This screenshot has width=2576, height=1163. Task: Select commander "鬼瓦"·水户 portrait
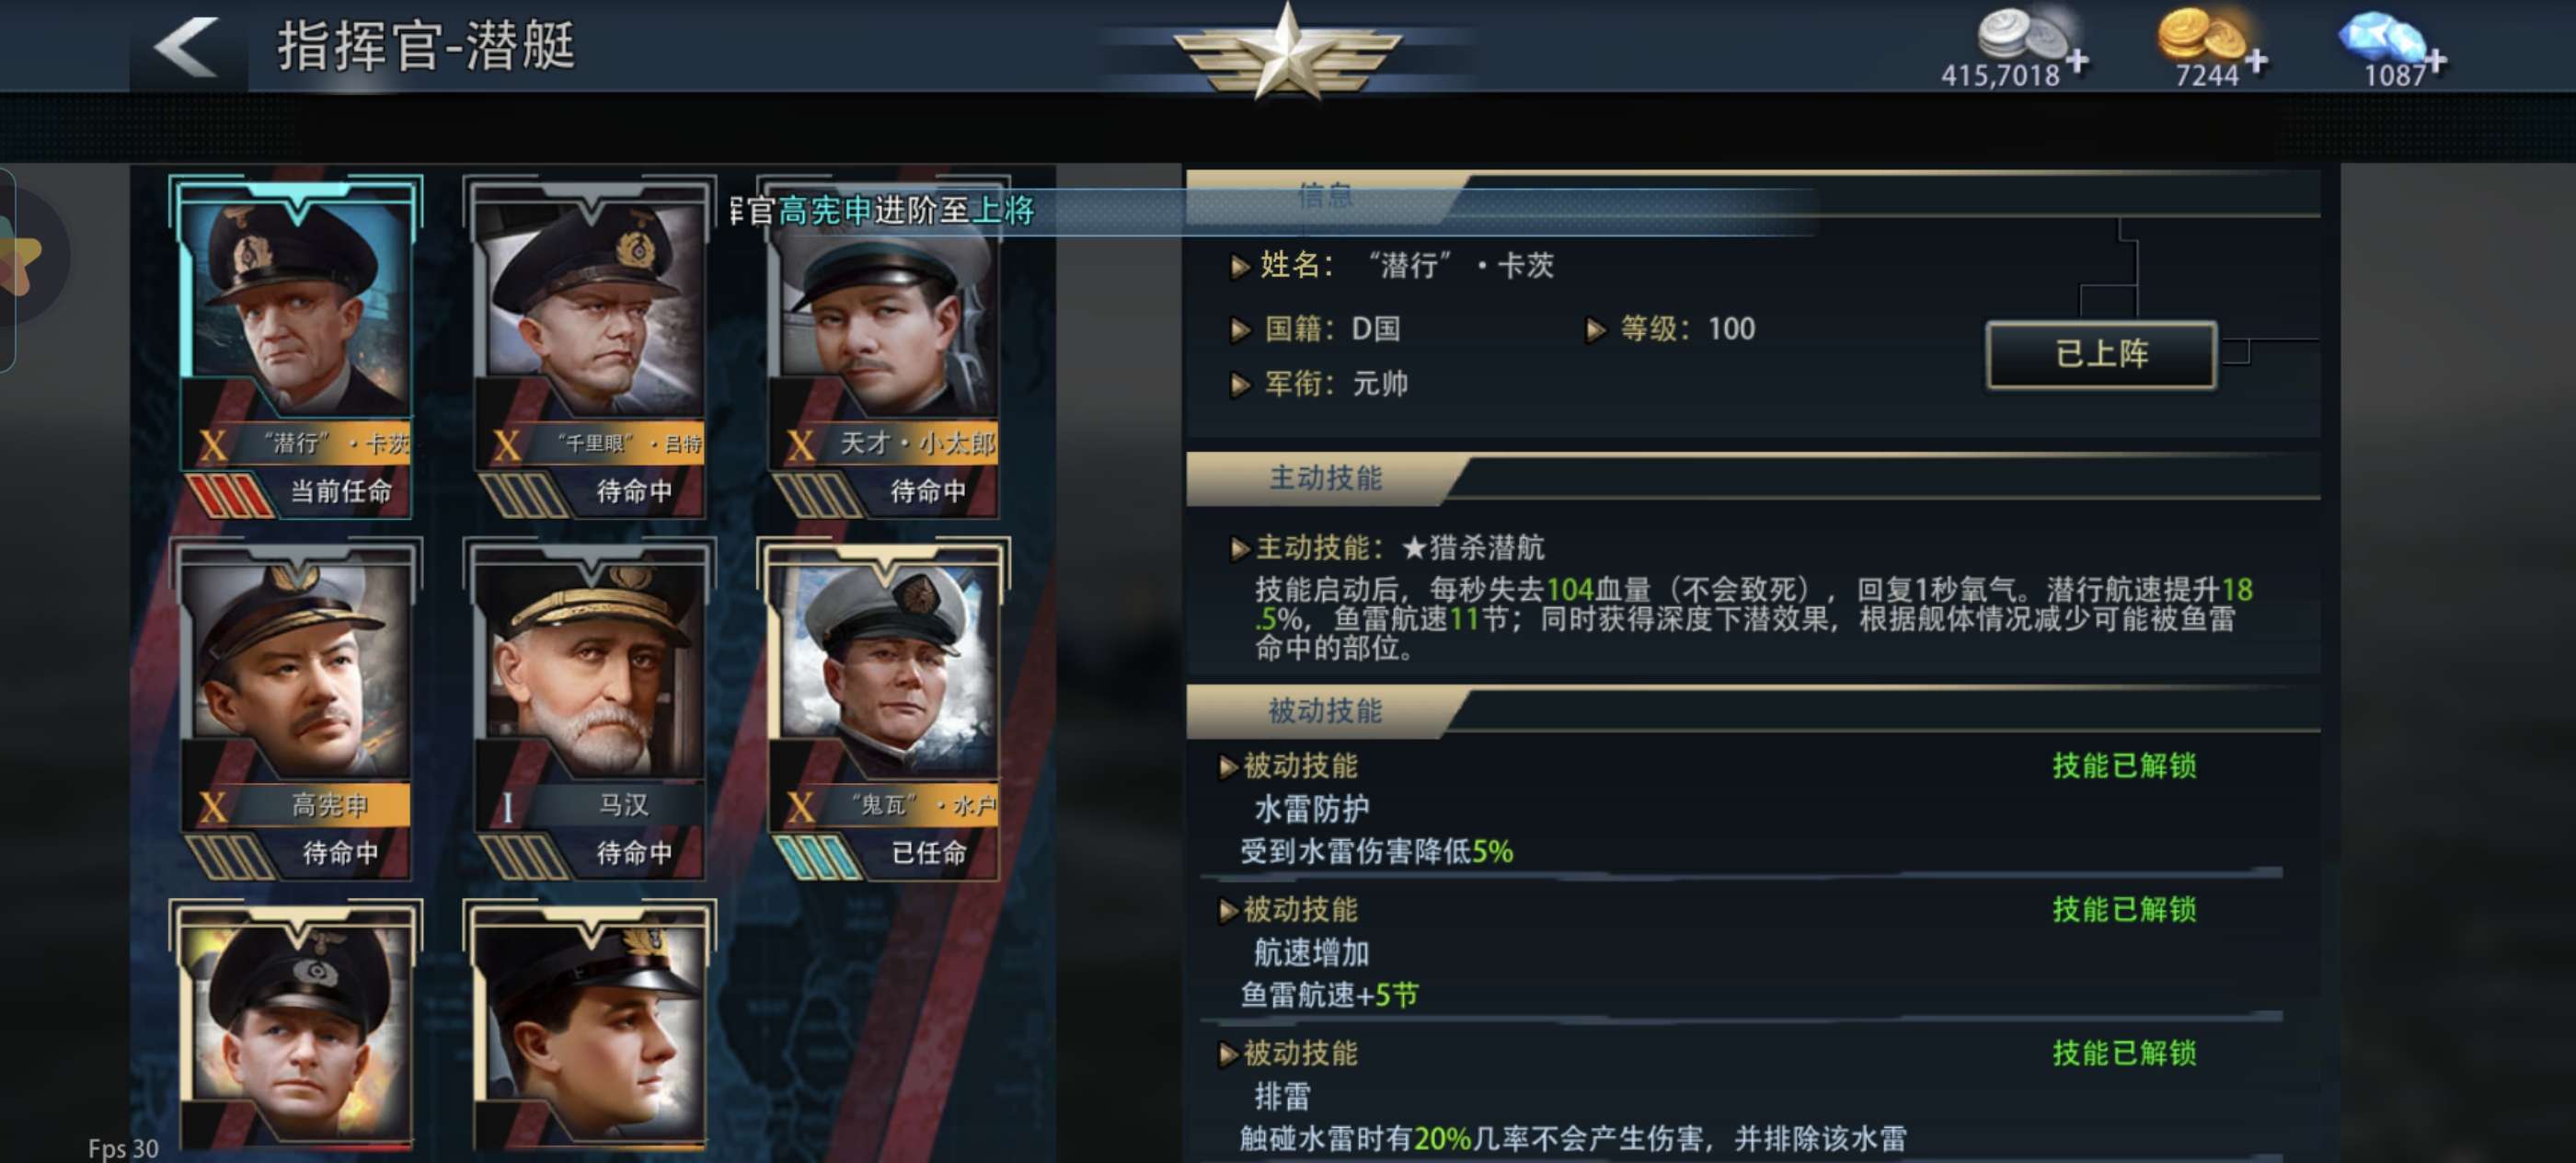click(884, 709)
